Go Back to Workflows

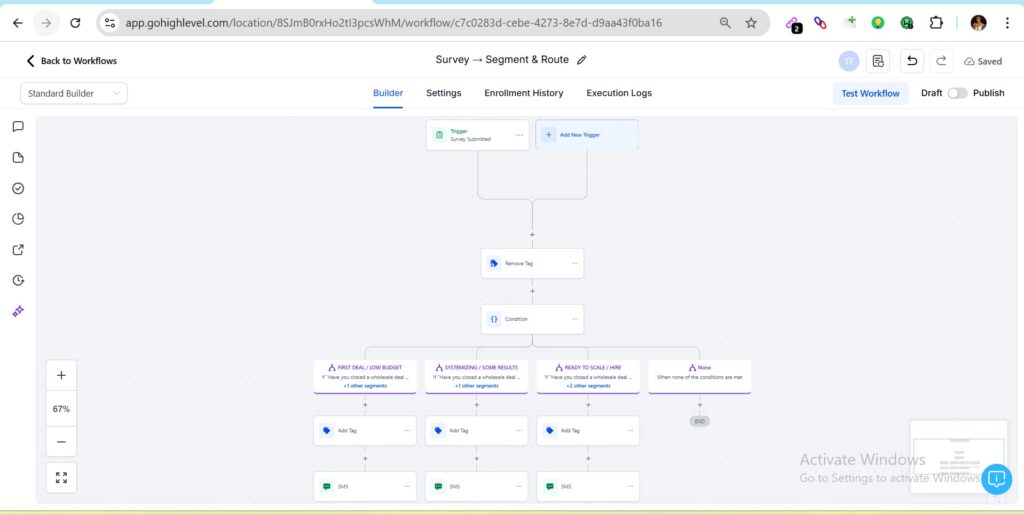(71, 61)
